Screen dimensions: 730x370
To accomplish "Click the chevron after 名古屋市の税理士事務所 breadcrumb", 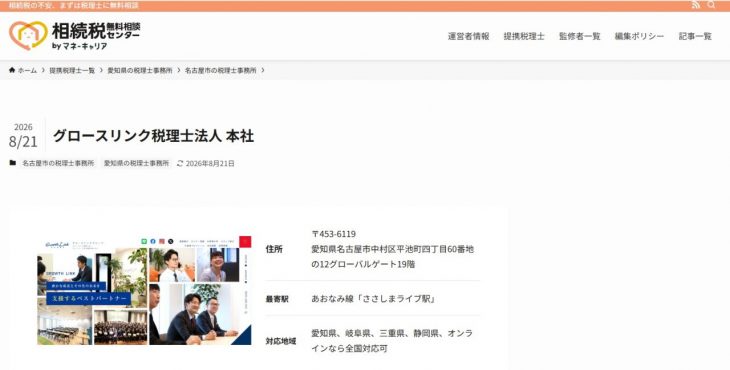I will 263,70.
